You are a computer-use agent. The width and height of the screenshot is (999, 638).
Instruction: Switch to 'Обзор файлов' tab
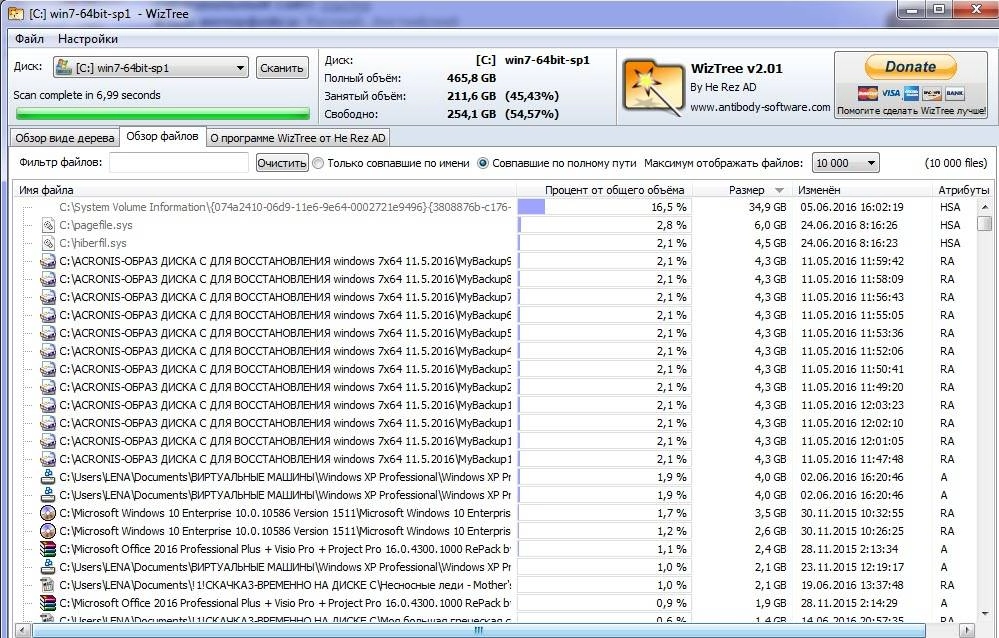point(162,136)
